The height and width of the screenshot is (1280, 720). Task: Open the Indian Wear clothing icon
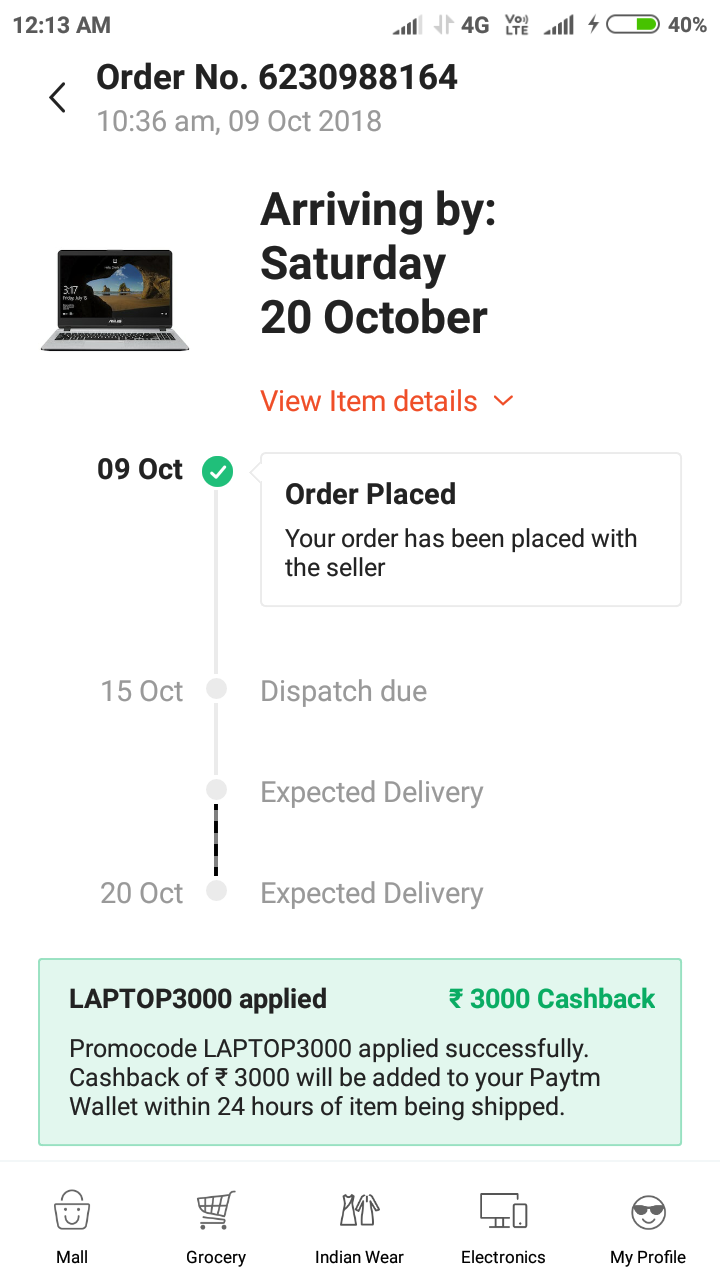360,1211
